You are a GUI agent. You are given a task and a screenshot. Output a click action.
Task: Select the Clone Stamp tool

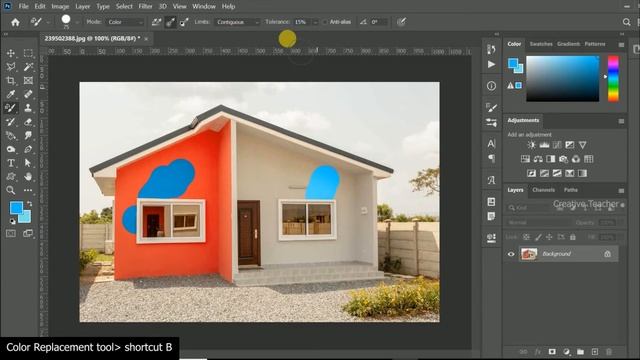click(x=28, y=108)
